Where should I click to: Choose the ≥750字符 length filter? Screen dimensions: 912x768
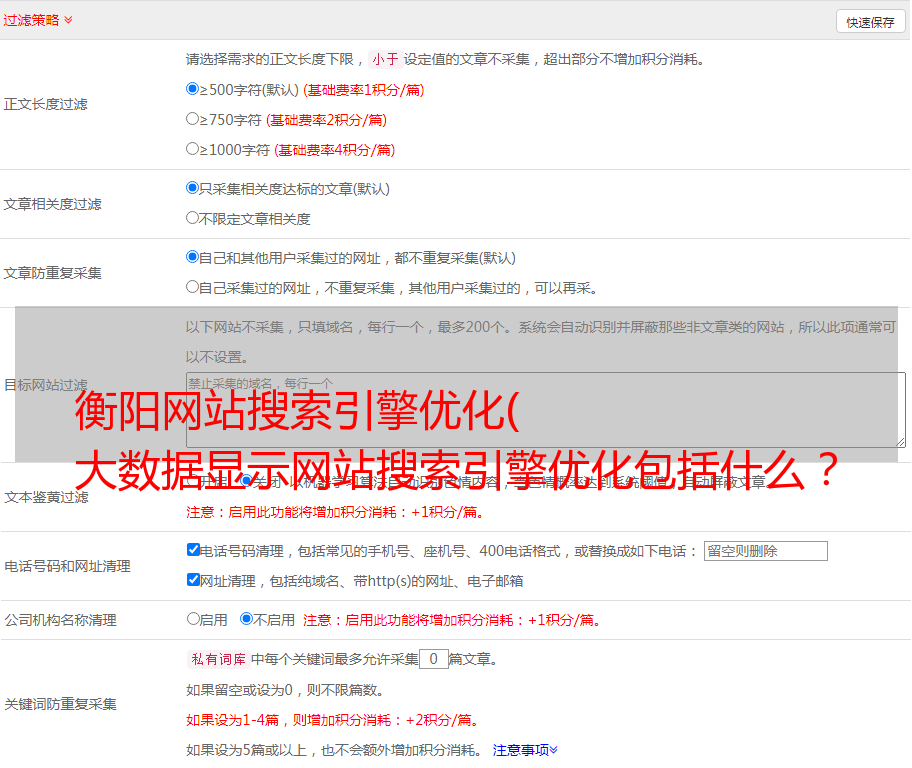tap(193, 119)
